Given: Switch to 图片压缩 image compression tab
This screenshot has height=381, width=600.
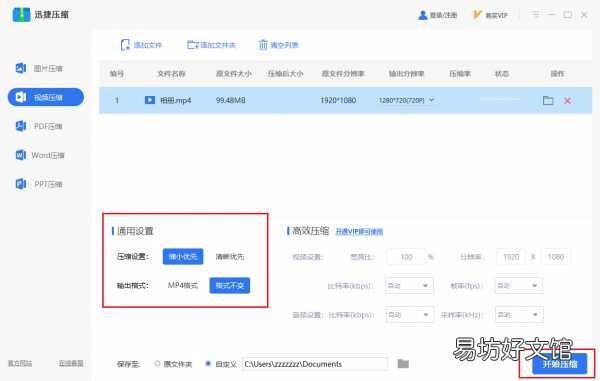Looking at the screenshot, I should pos(46,68).
